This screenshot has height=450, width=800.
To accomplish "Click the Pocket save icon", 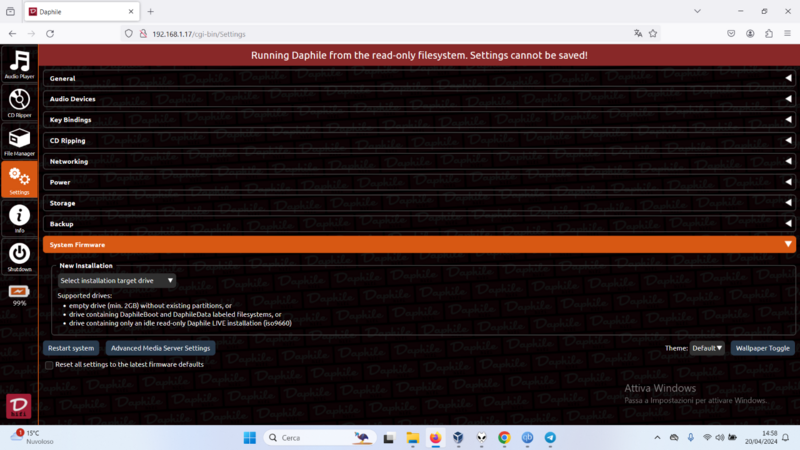I will click(x=731, y=34).
